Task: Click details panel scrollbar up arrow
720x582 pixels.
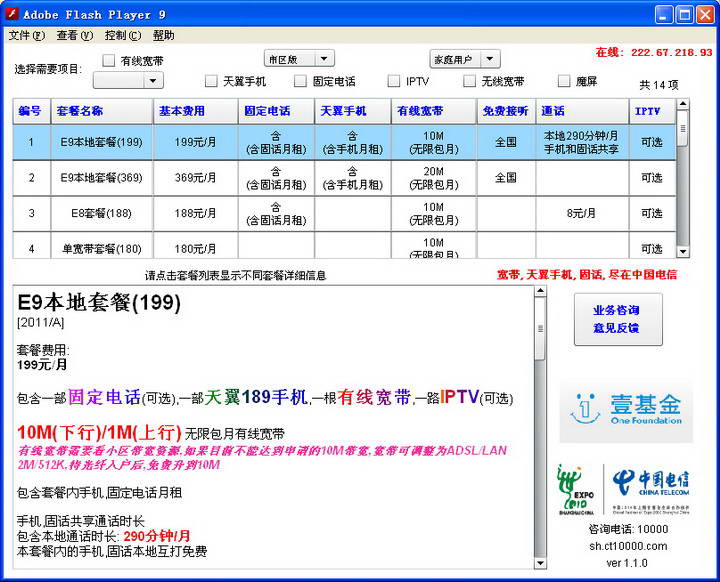Action: click(x=540, y=291)
